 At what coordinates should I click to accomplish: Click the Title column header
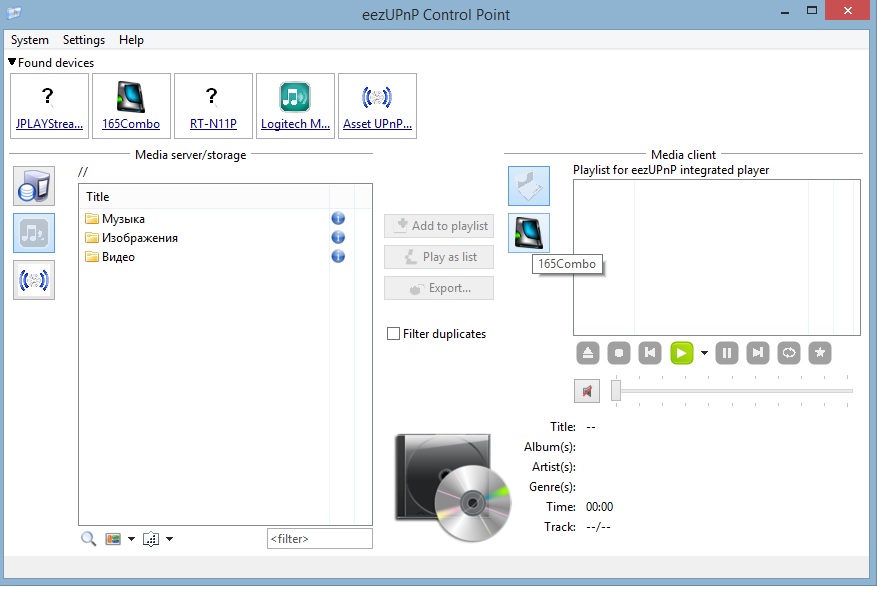coord(204,196)
